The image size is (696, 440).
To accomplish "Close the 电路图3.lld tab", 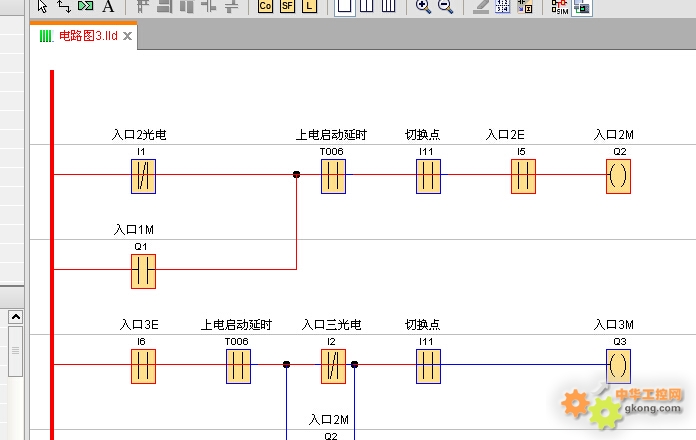I will [x=127, y=36].
